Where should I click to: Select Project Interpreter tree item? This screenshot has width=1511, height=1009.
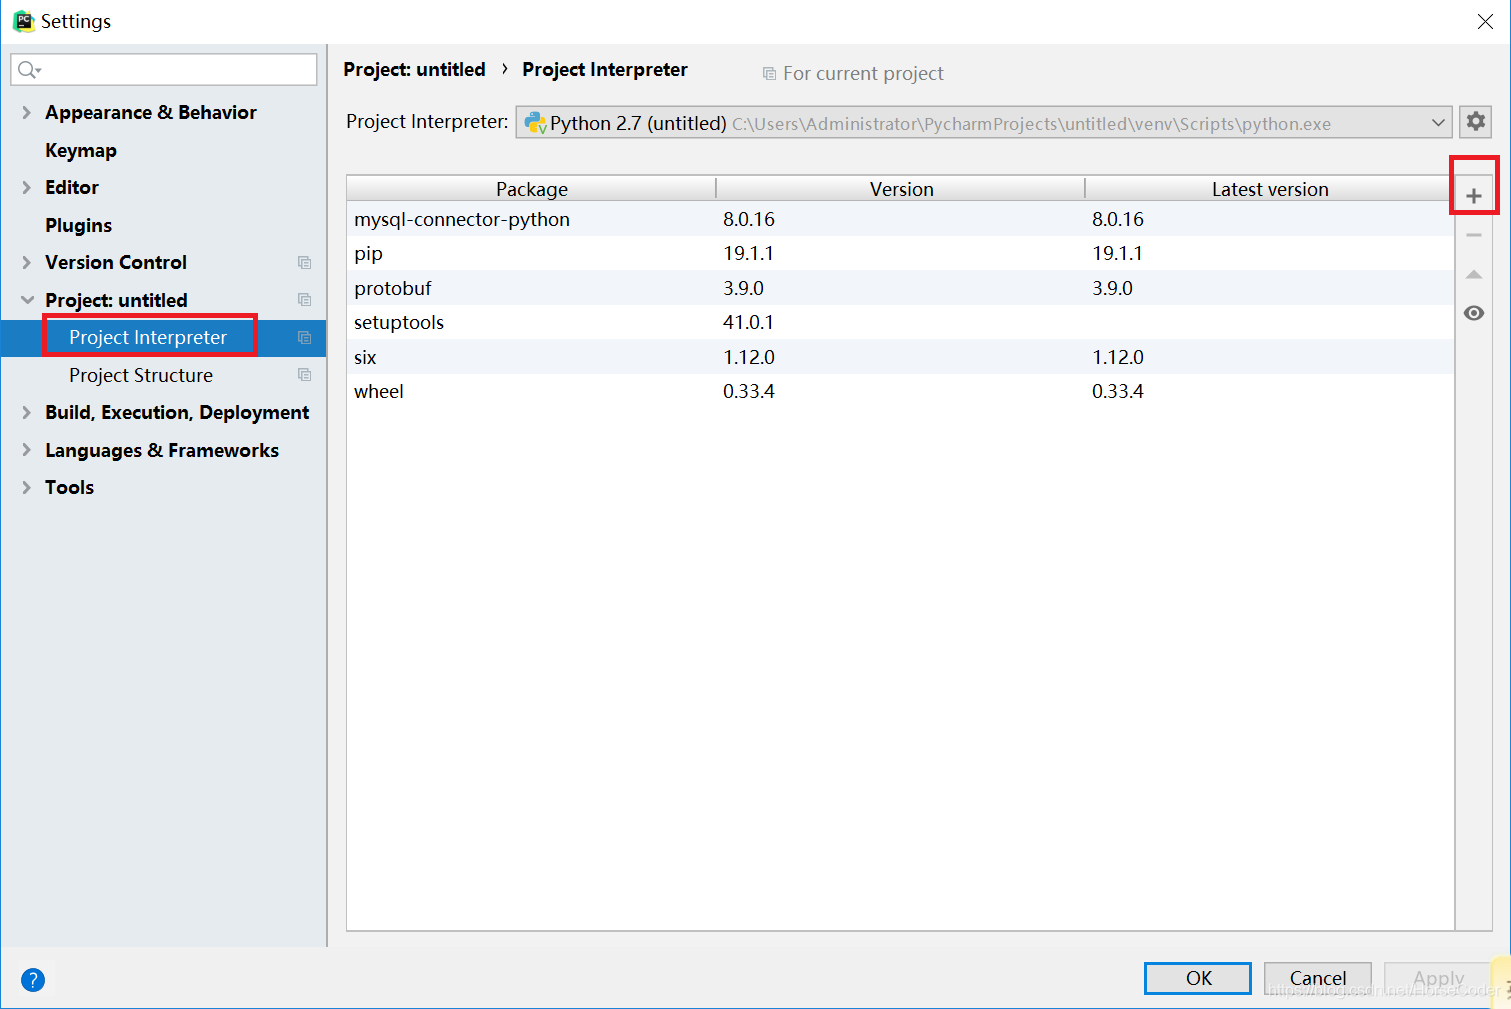(148, 338)
